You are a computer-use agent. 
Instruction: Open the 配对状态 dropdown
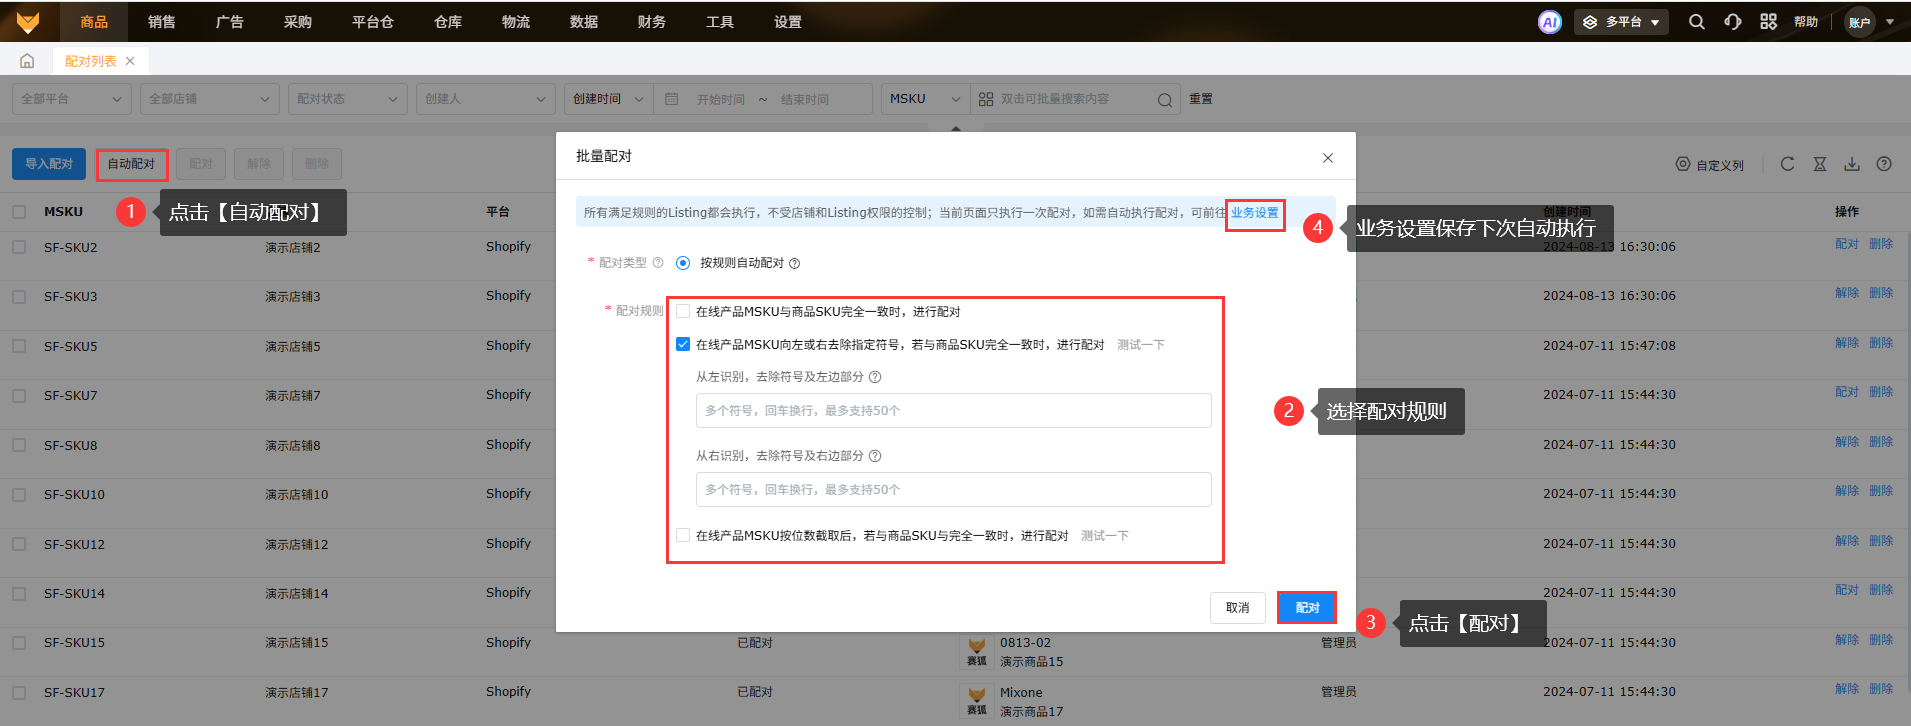pos(347,99)
